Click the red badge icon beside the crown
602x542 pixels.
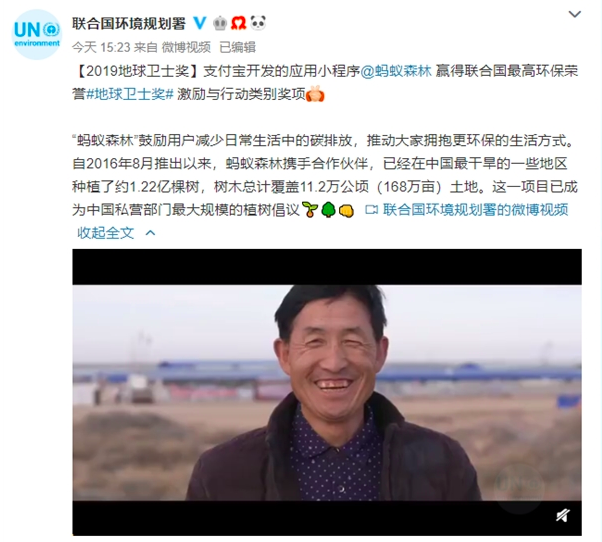(x=238, y=23)
